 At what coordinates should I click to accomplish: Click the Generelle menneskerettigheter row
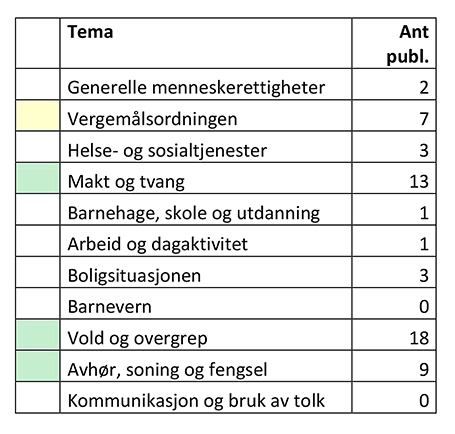click(x=226, y=84)
